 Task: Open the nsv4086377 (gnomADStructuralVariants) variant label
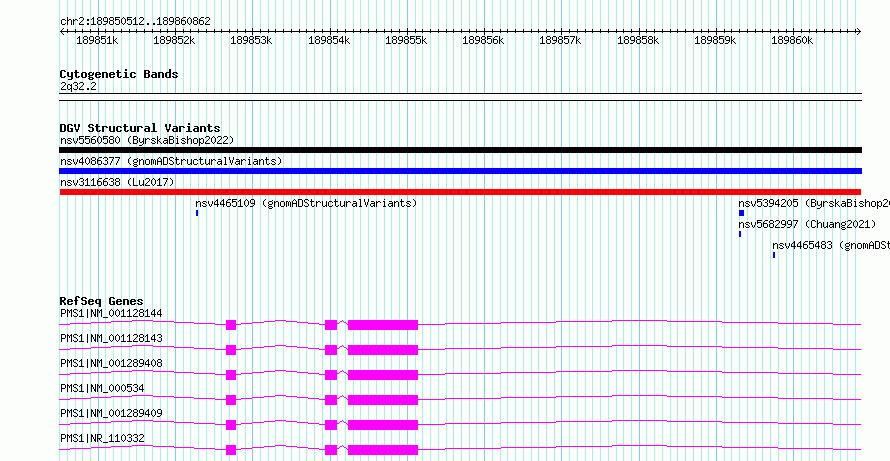tap(171, 161)
